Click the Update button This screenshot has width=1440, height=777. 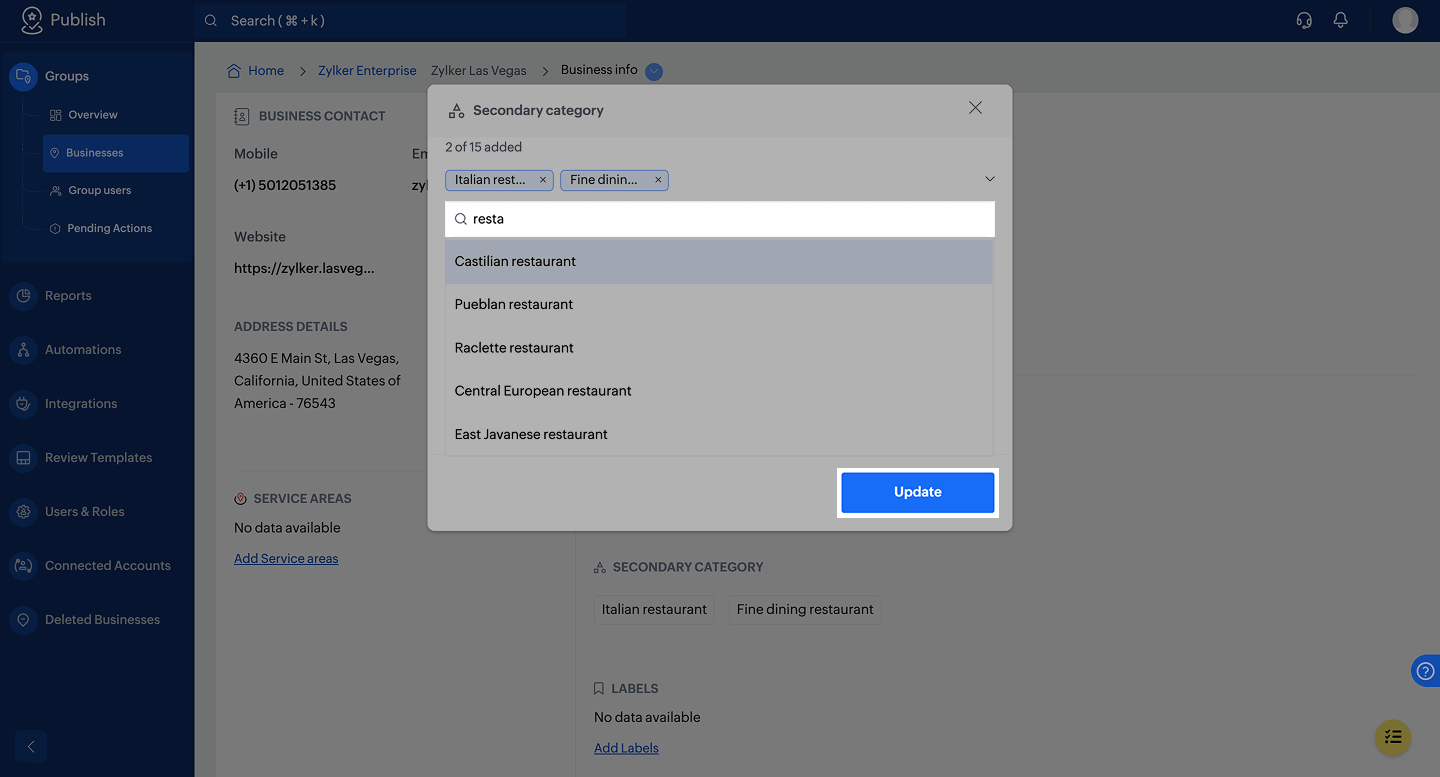(918, 492)
